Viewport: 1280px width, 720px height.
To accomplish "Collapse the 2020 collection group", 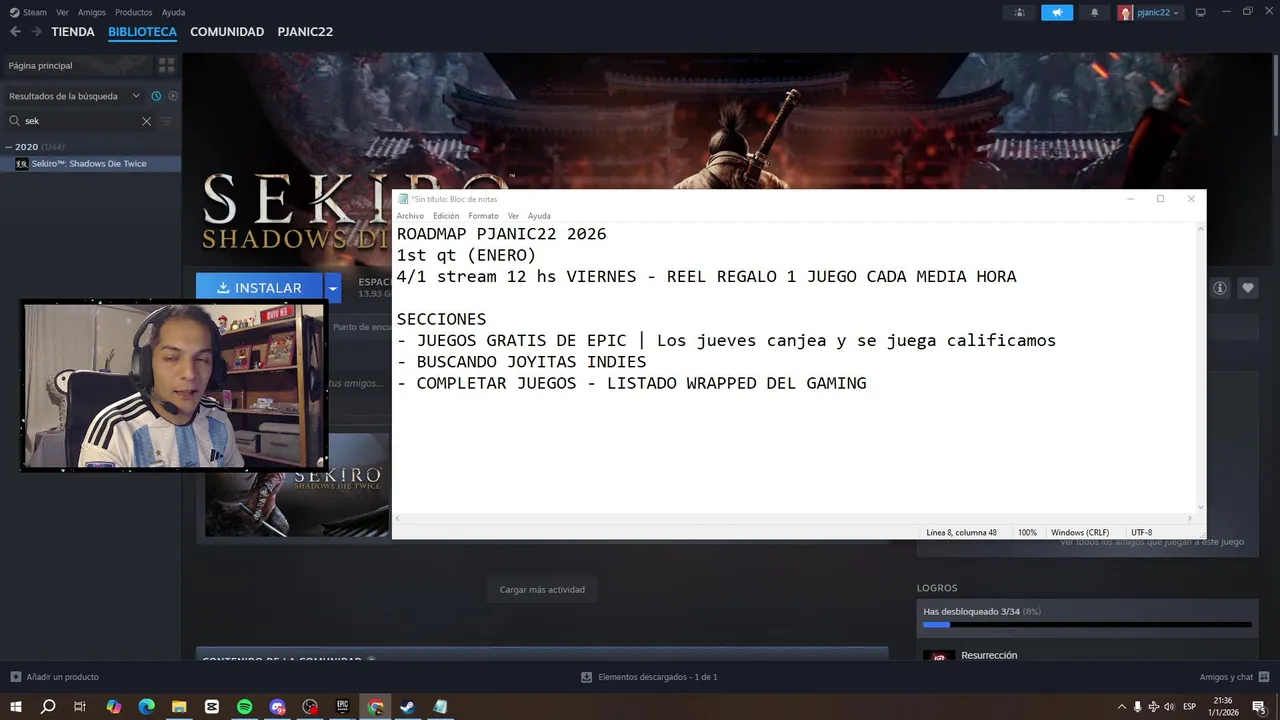I will [8, 147].
